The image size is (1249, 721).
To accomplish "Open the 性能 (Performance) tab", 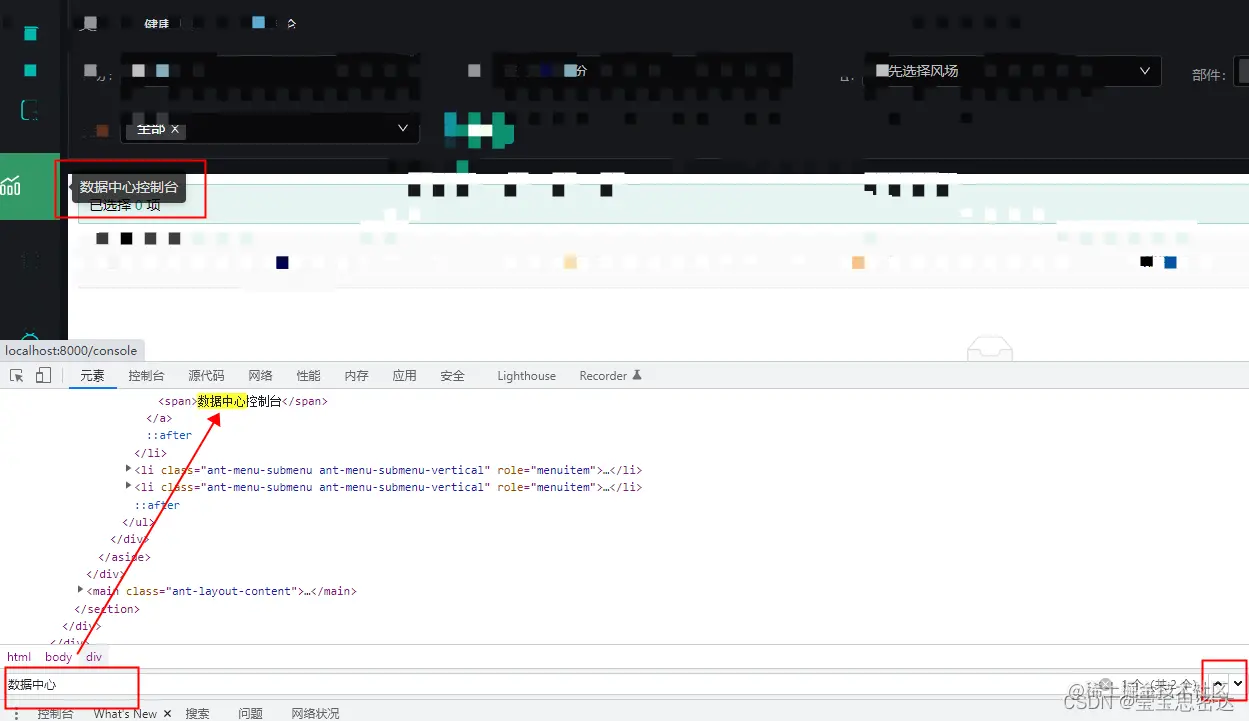I will point(308,376).
